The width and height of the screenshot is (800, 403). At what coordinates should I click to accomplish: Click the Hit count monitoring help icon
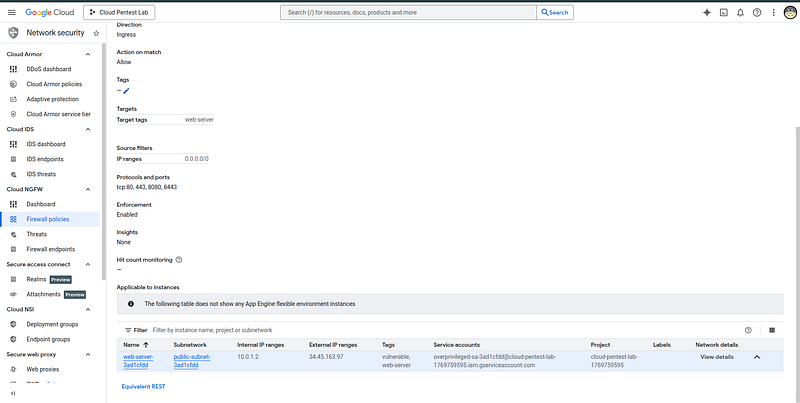click(179, 260)
